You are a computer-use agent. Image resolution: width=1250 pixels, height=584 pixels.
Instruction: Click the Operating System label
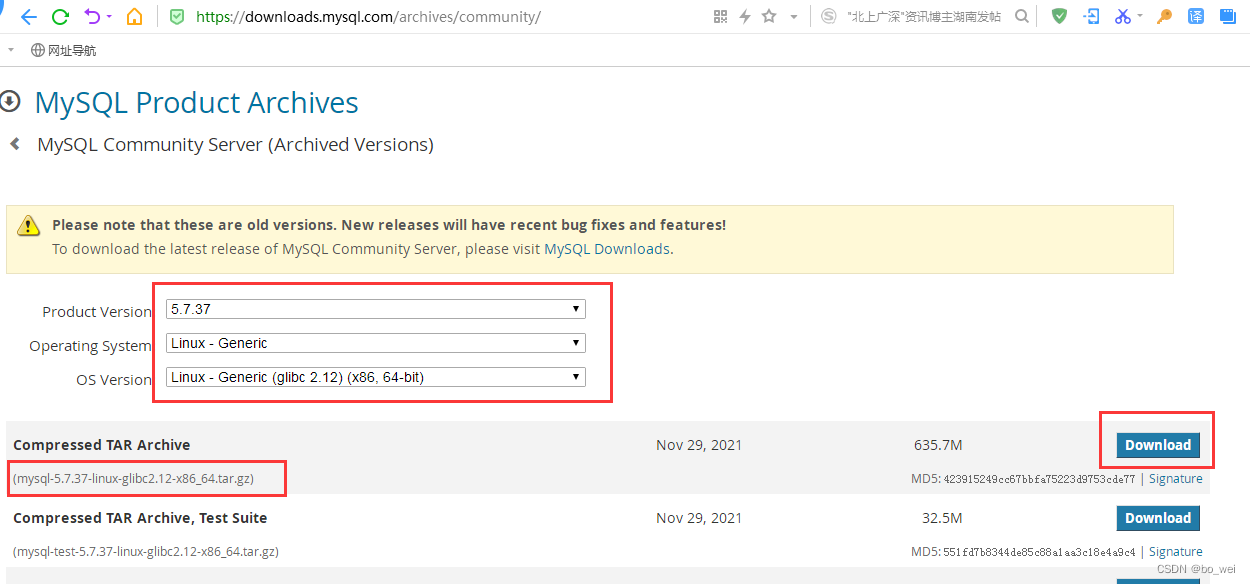pos(90,346)
